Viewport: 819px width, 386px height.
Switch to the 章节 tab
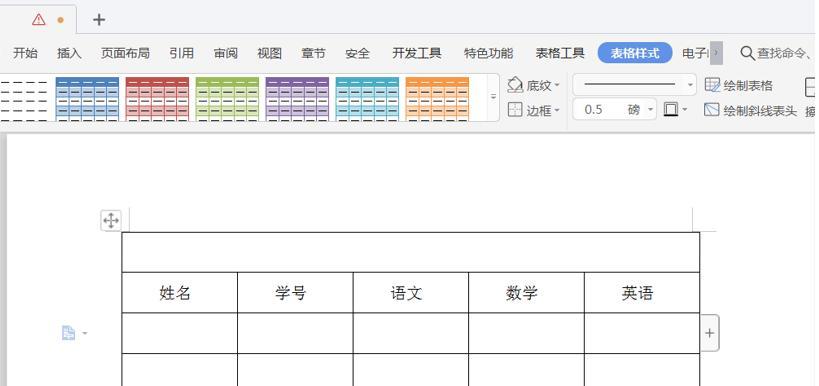click(313, 53)
